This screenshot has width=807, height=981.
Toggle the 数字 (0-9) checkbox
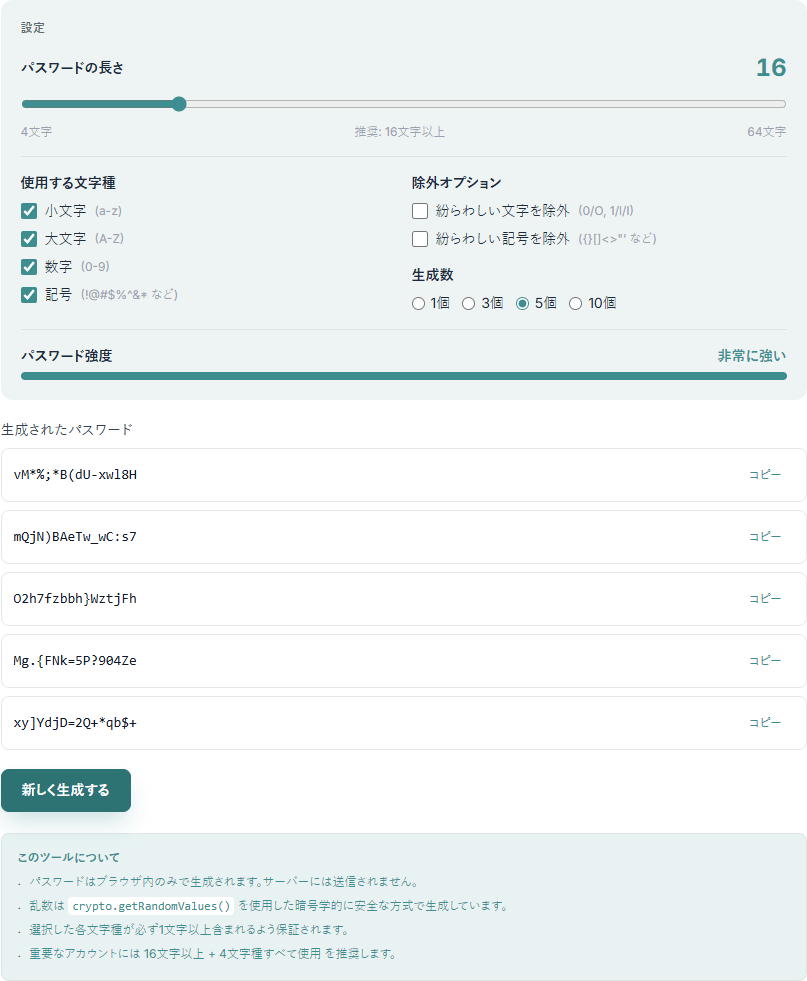click(x=29, y=267)
